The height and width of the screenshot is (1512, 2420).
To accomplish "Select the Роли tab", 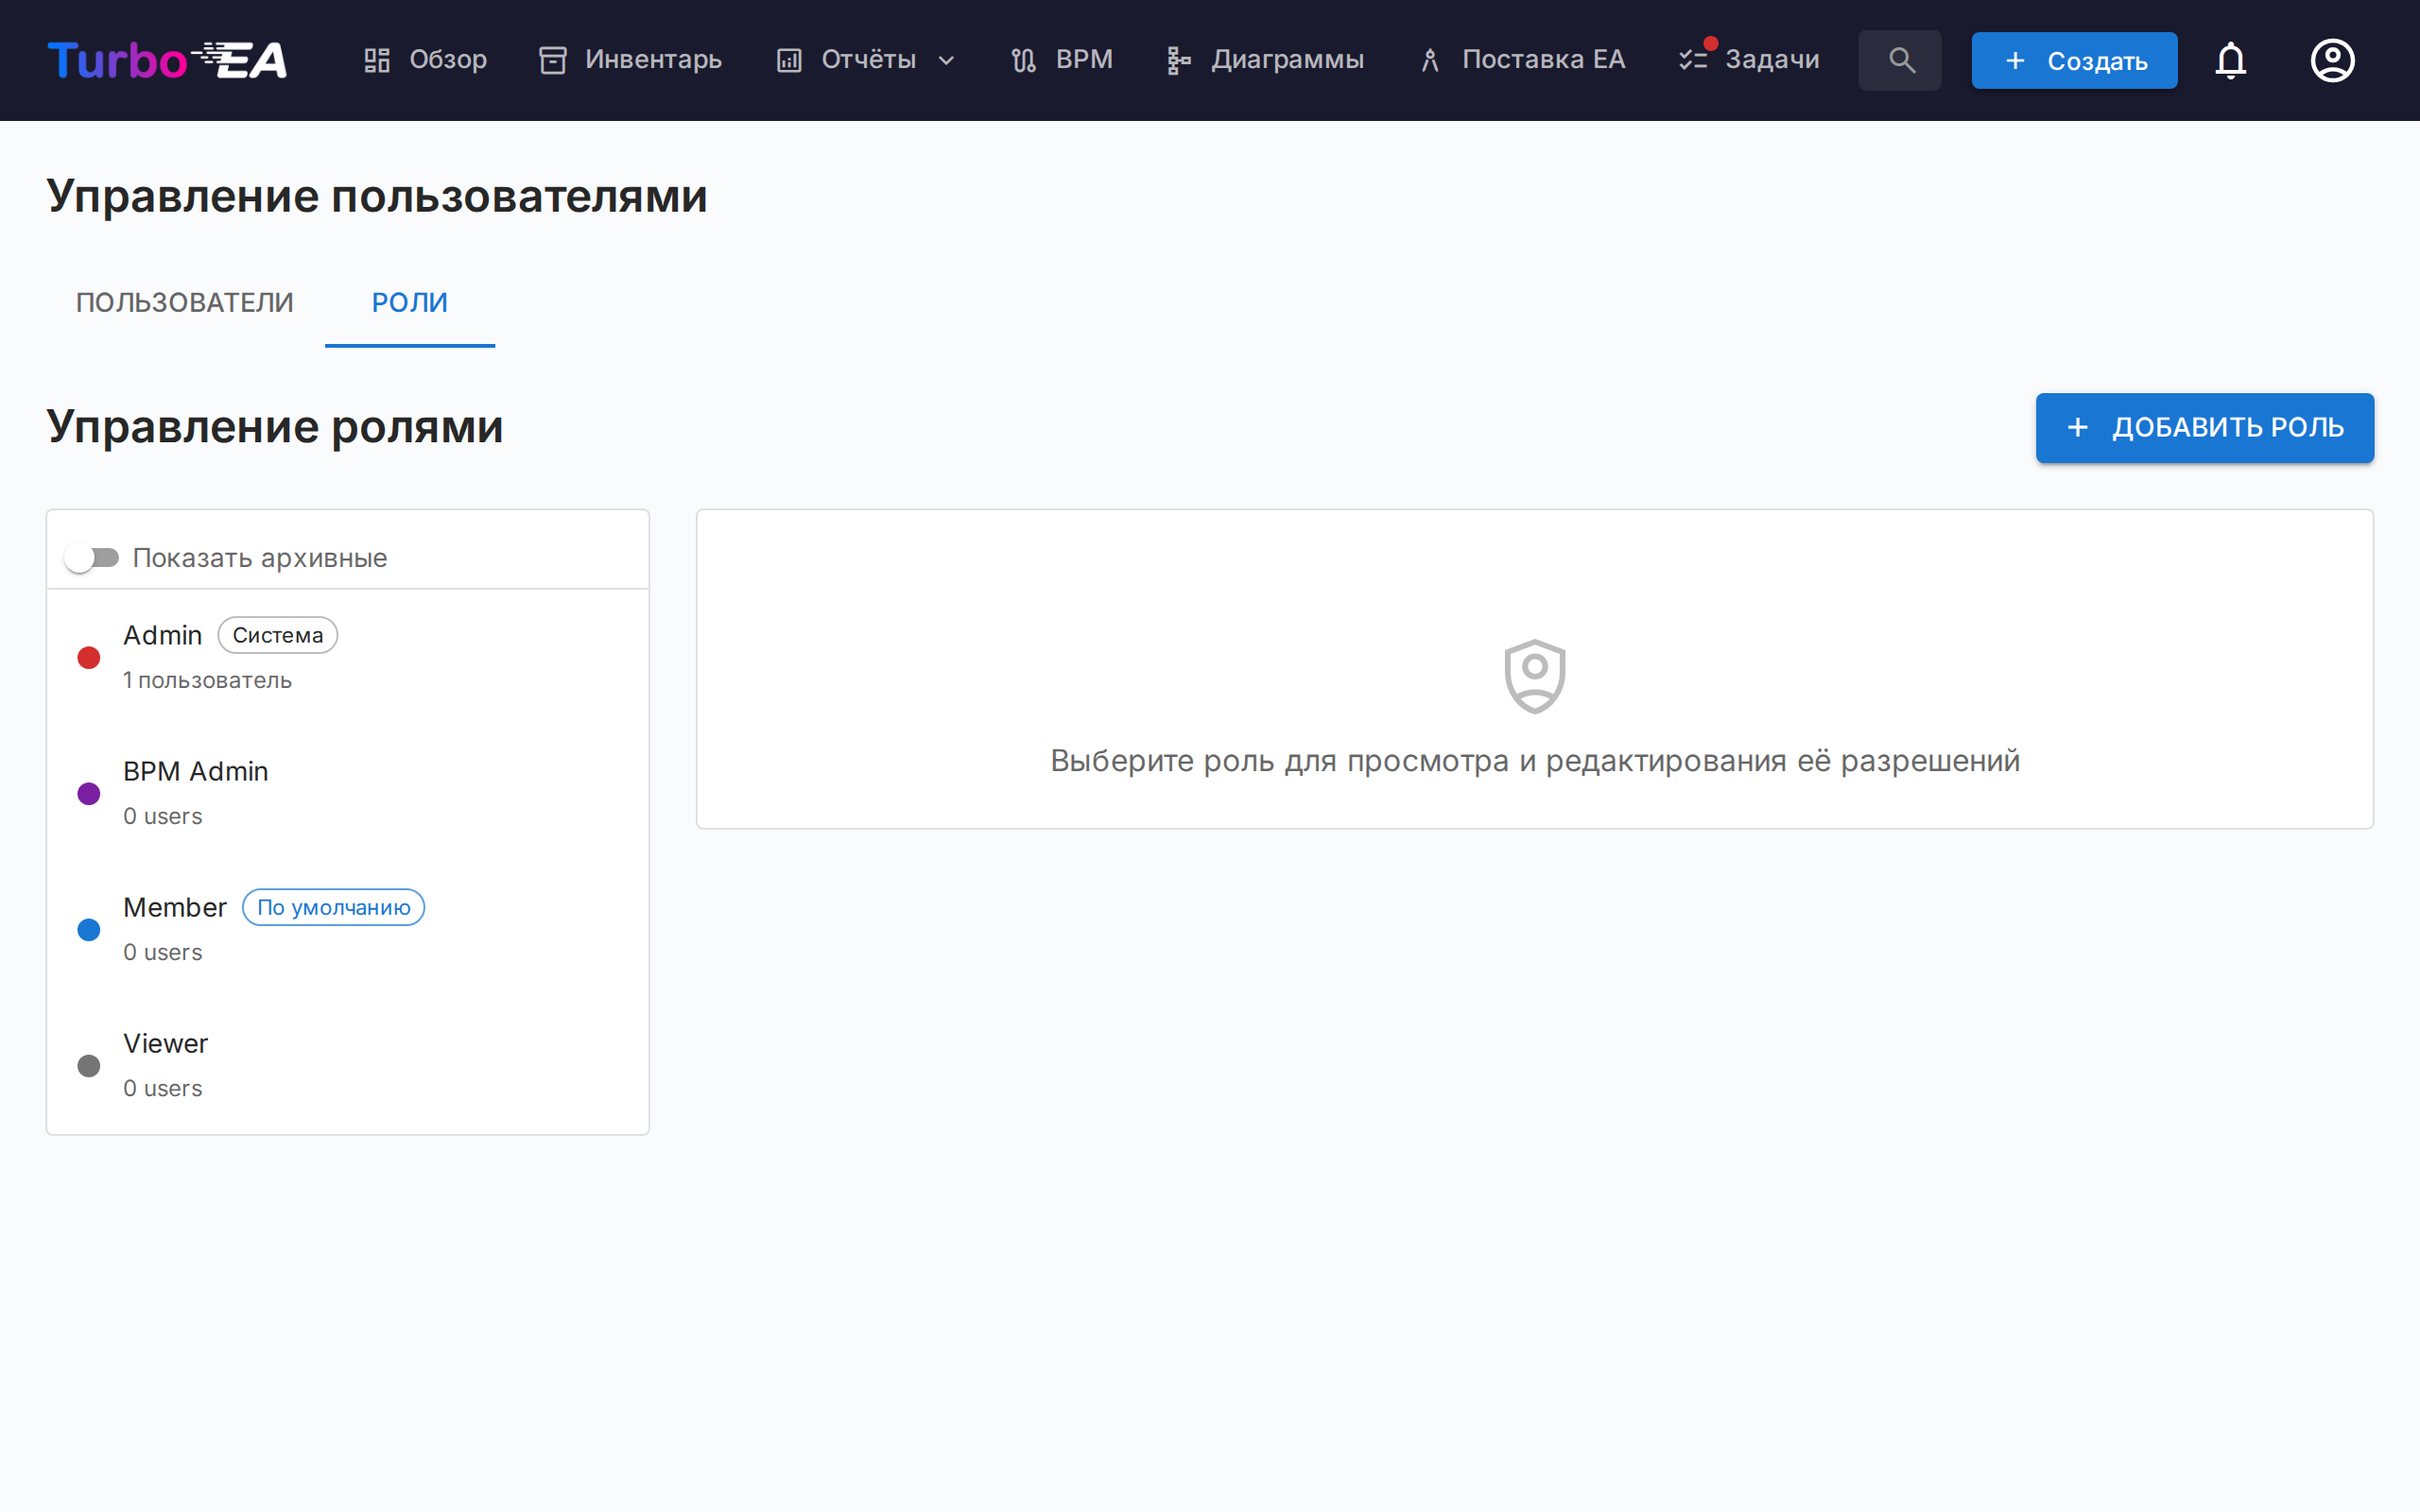I will click(409, 302).
